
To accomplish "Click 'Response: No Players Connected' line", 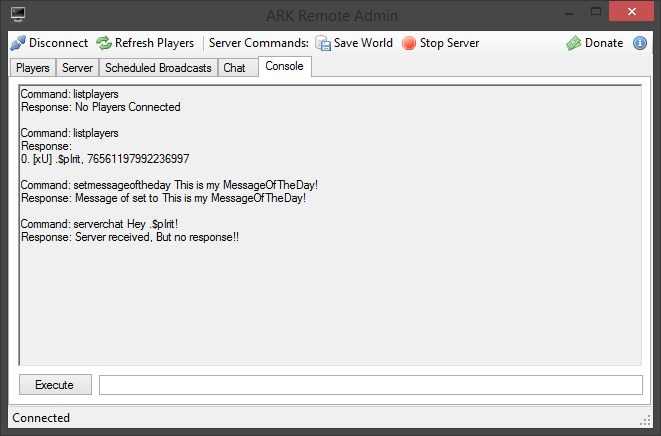I will [101, 107].
